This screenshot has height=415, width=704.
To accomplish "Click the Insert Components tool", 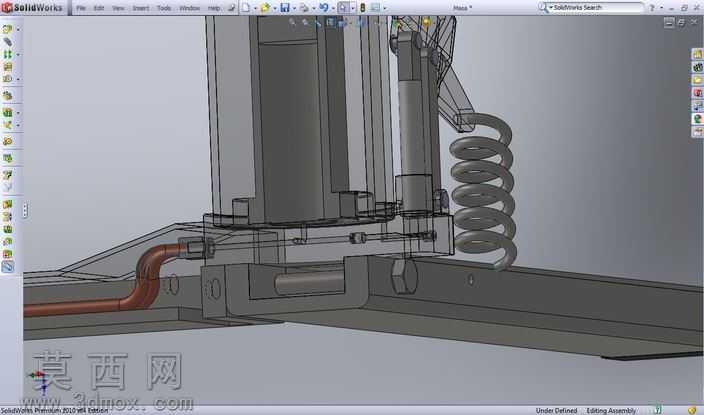I will click(x=7, y=29).
